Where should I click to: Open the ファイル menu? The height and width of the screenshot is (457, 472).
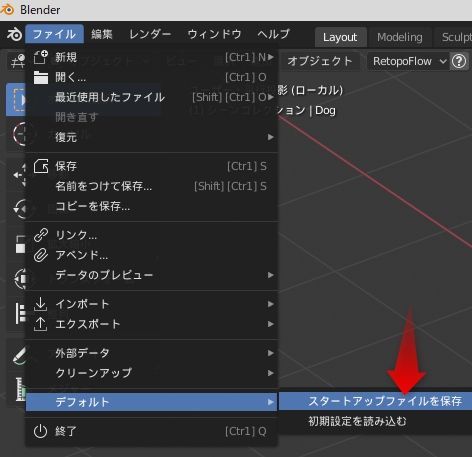pos(55,34)
